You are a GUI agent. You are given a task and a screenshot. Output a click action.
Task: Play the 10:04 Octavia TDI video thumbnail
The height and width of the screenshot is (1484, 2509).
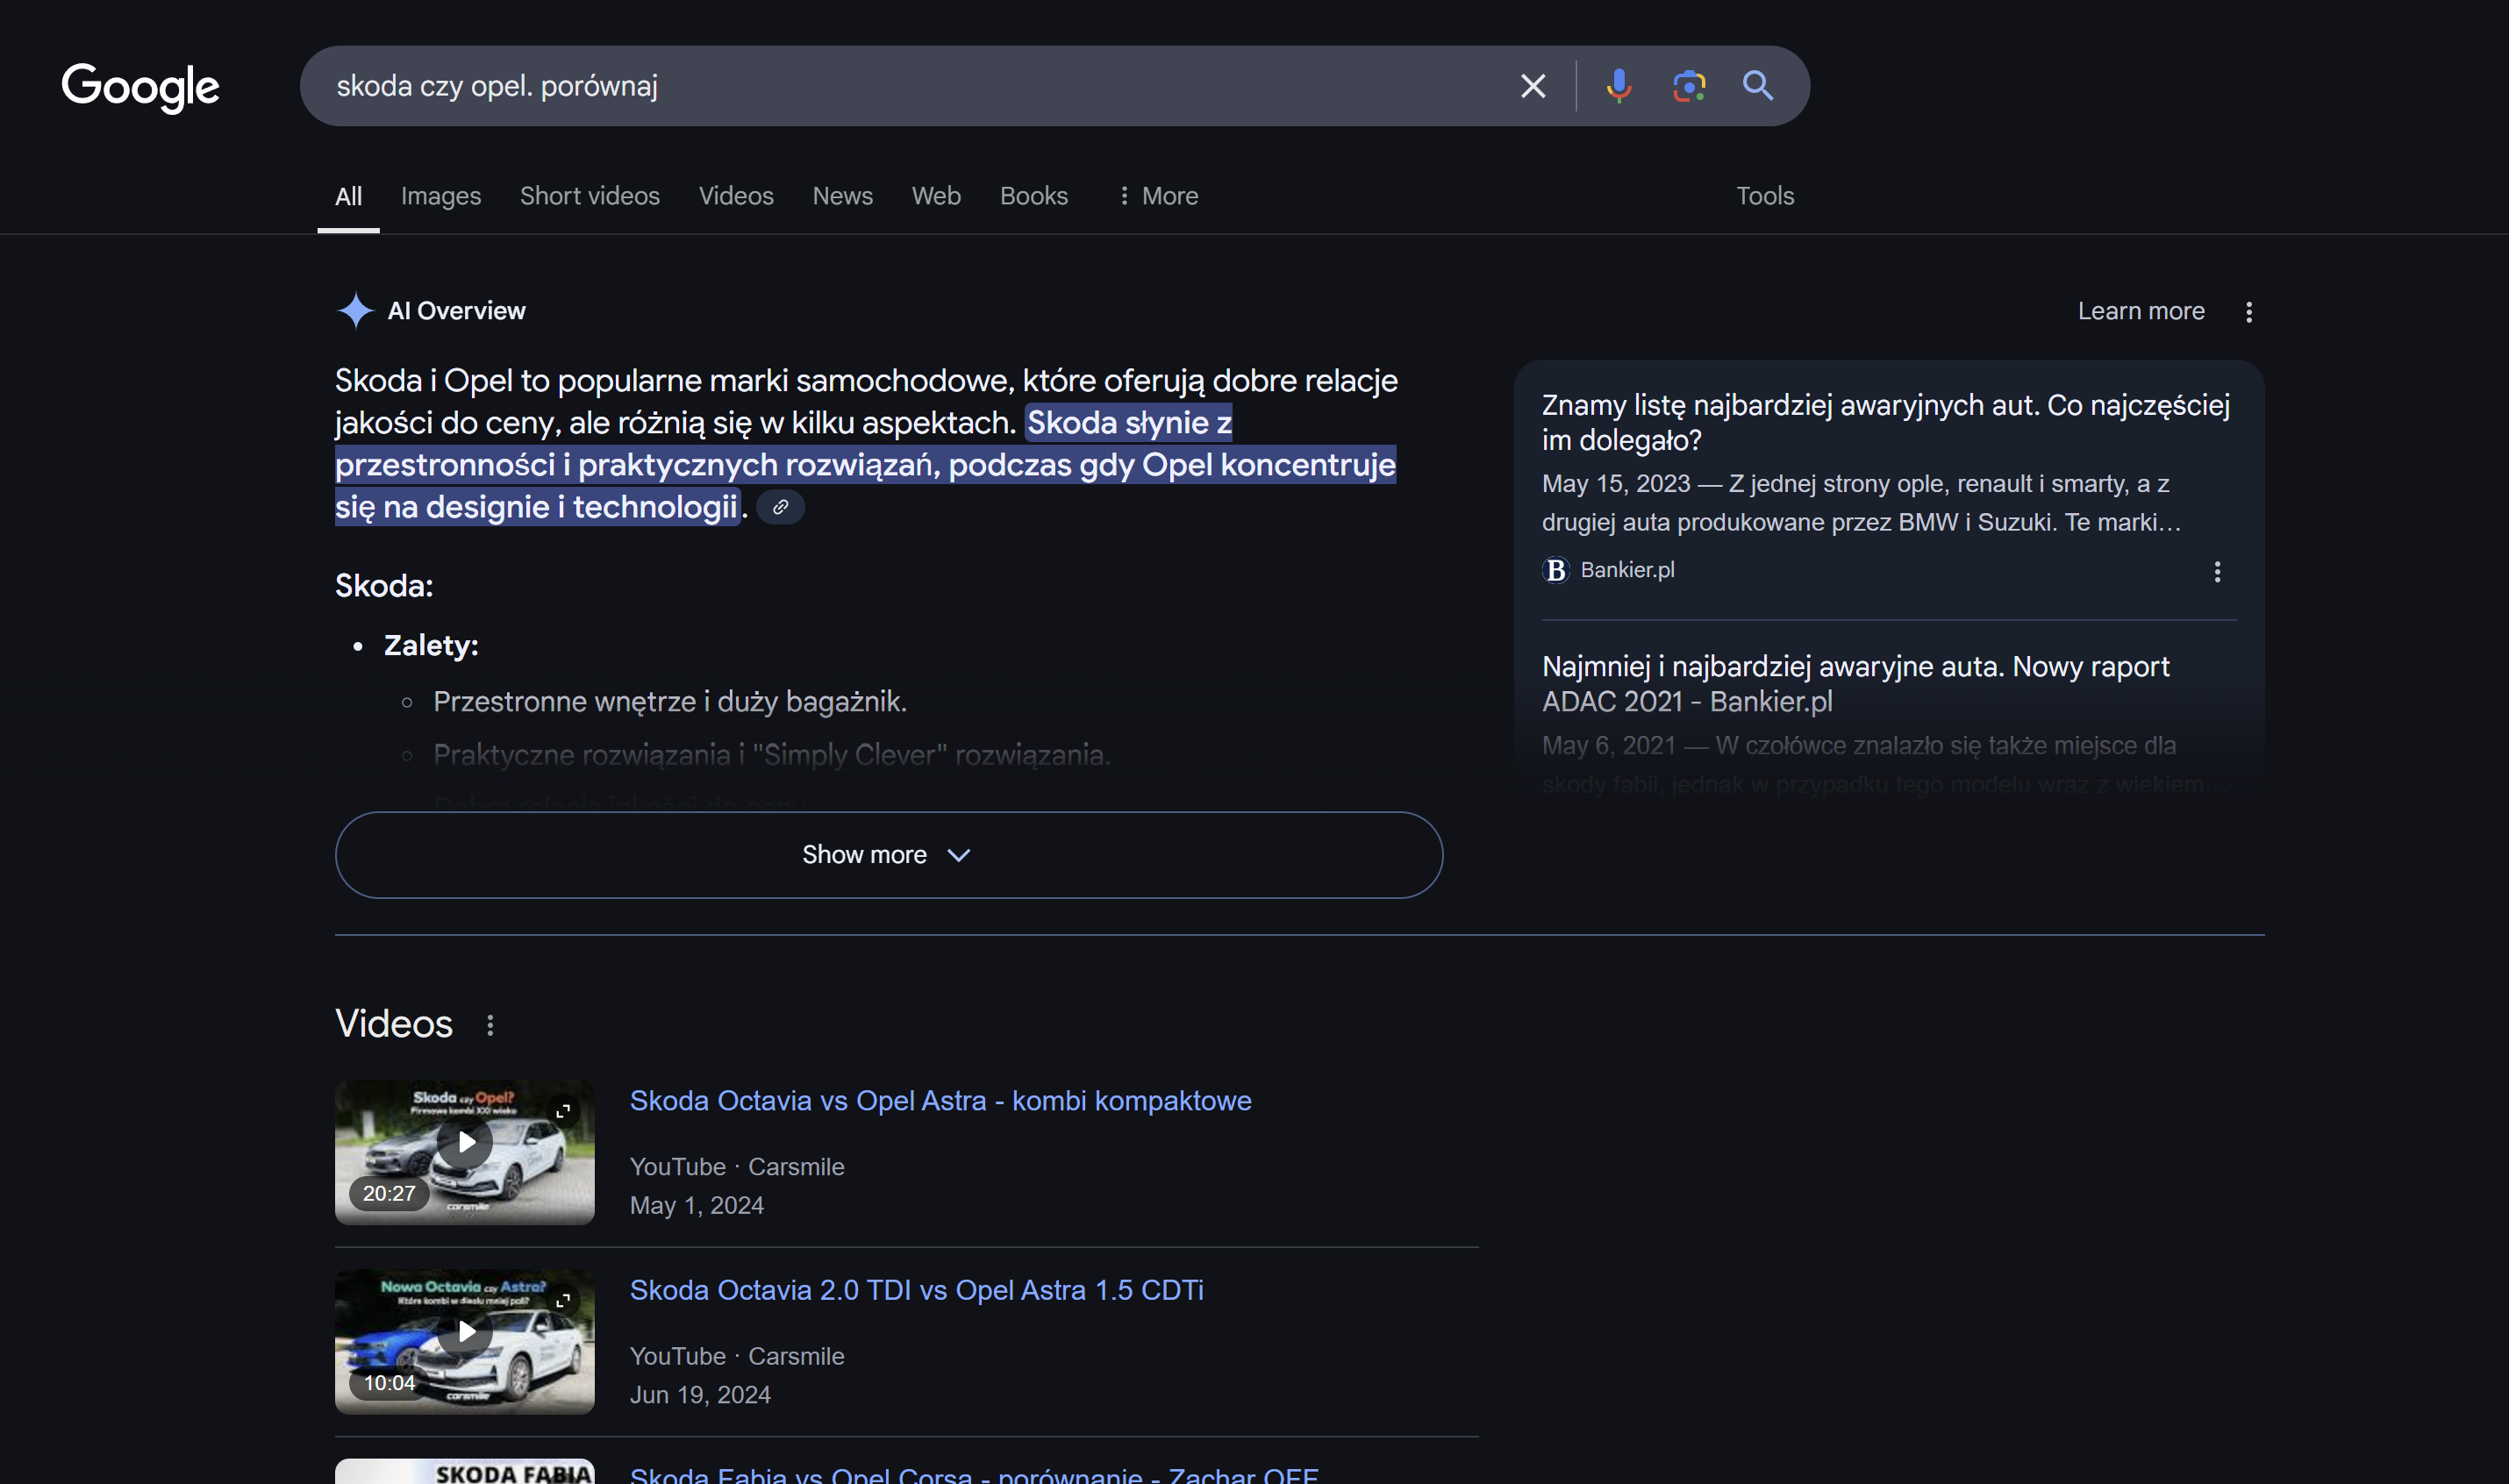[466, 1332]
